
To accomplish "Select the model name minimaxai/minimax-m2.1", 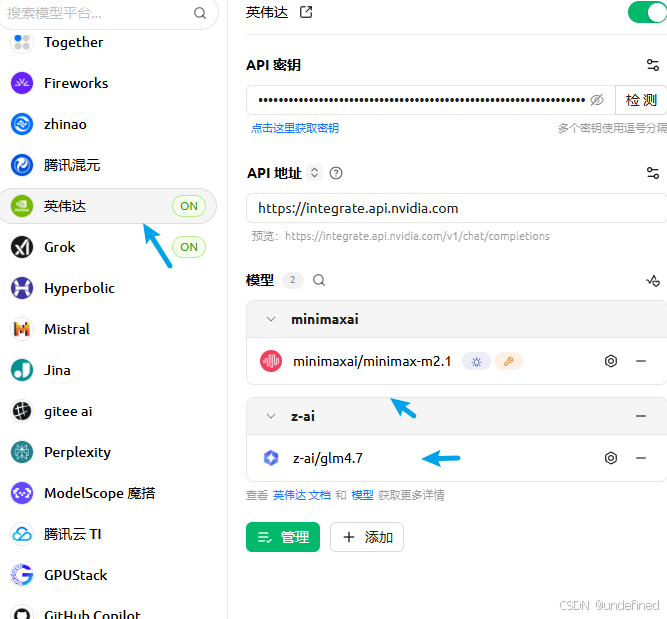I will 372,362.
